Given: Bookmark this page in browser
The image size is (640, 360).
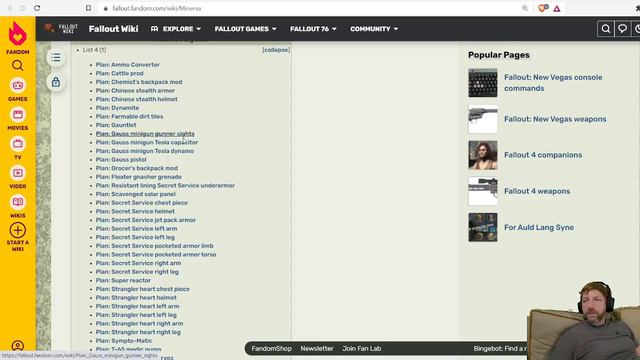Looking at the screenshot, I should pyautogui.click(x=89, y=8).
